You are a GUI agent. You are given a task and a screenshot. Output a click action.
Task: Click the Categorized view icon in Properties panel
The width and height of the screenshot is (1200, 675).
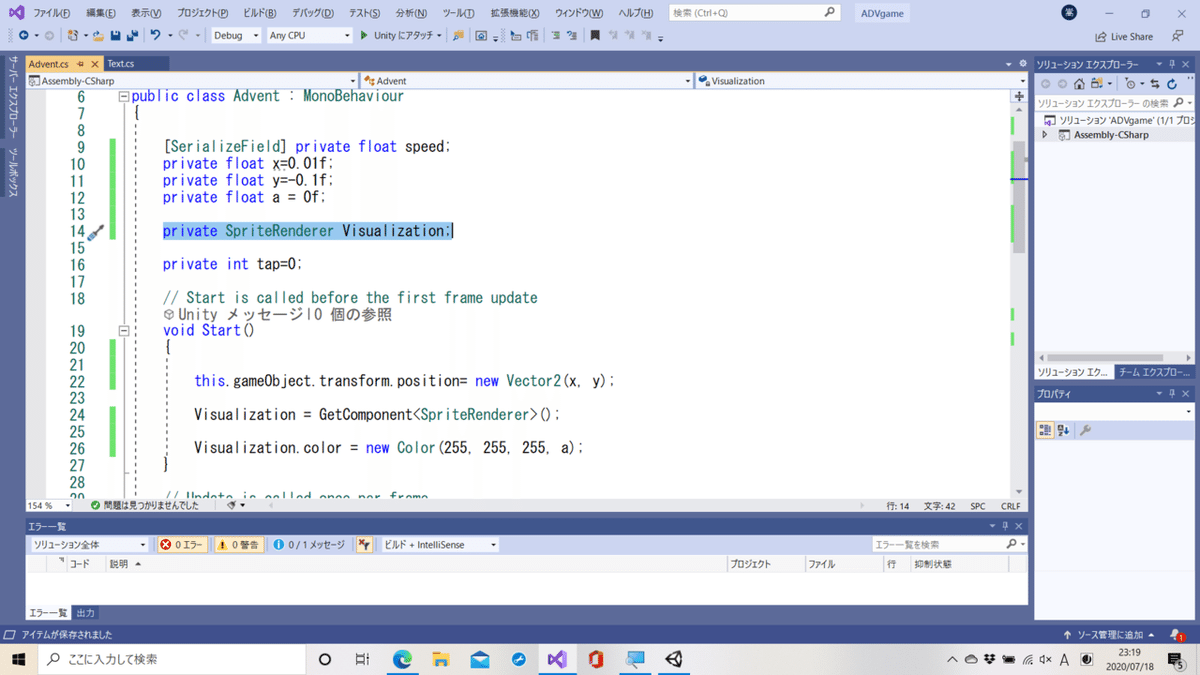pyautogui.click(x=1045, y=430)
